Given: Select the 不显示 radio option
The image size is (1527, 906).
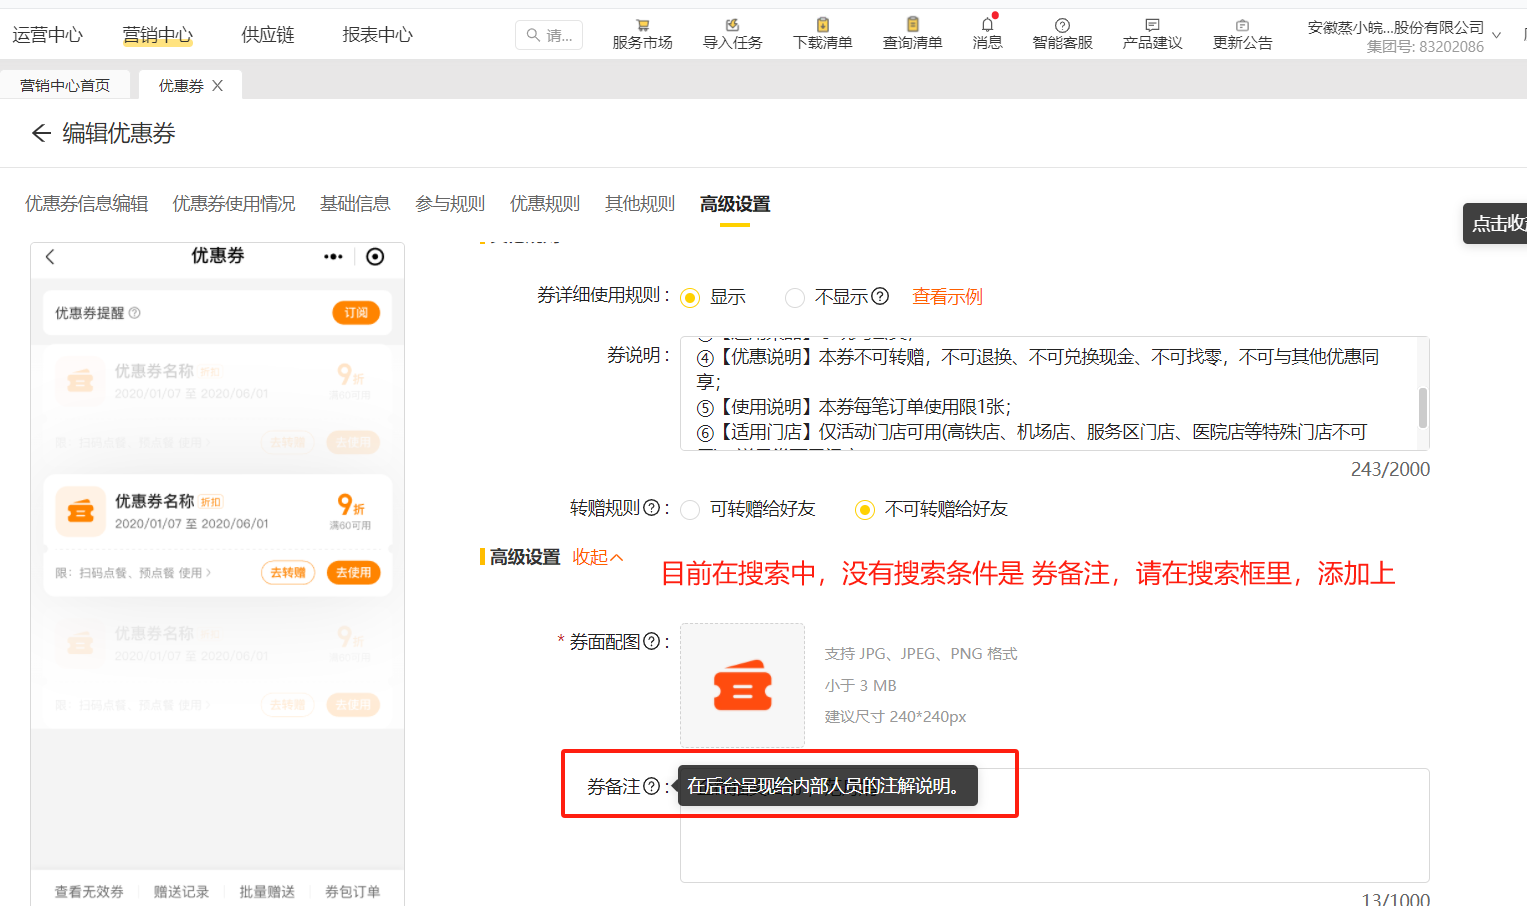Looking at the screenshot, I should tap(795, 298).
